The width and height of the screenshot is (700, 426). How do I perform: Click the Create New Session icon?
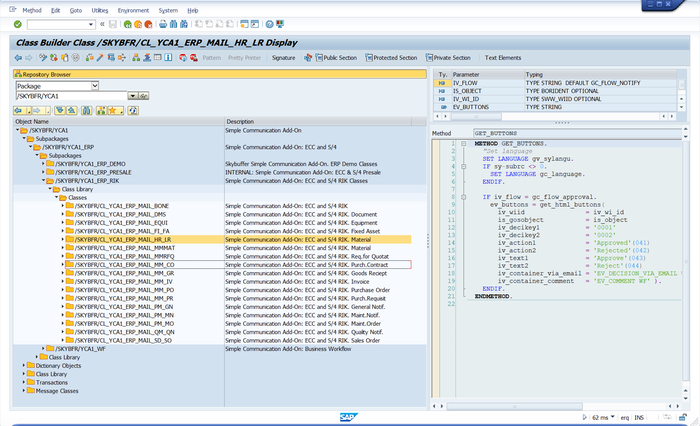pos(244,24)
